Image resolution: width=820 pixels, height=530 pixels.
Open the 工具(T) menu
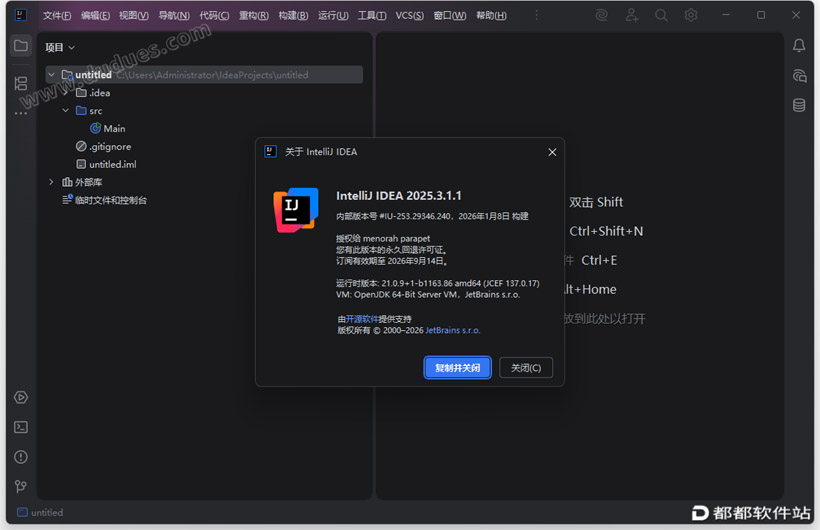[x=372, y=16]
